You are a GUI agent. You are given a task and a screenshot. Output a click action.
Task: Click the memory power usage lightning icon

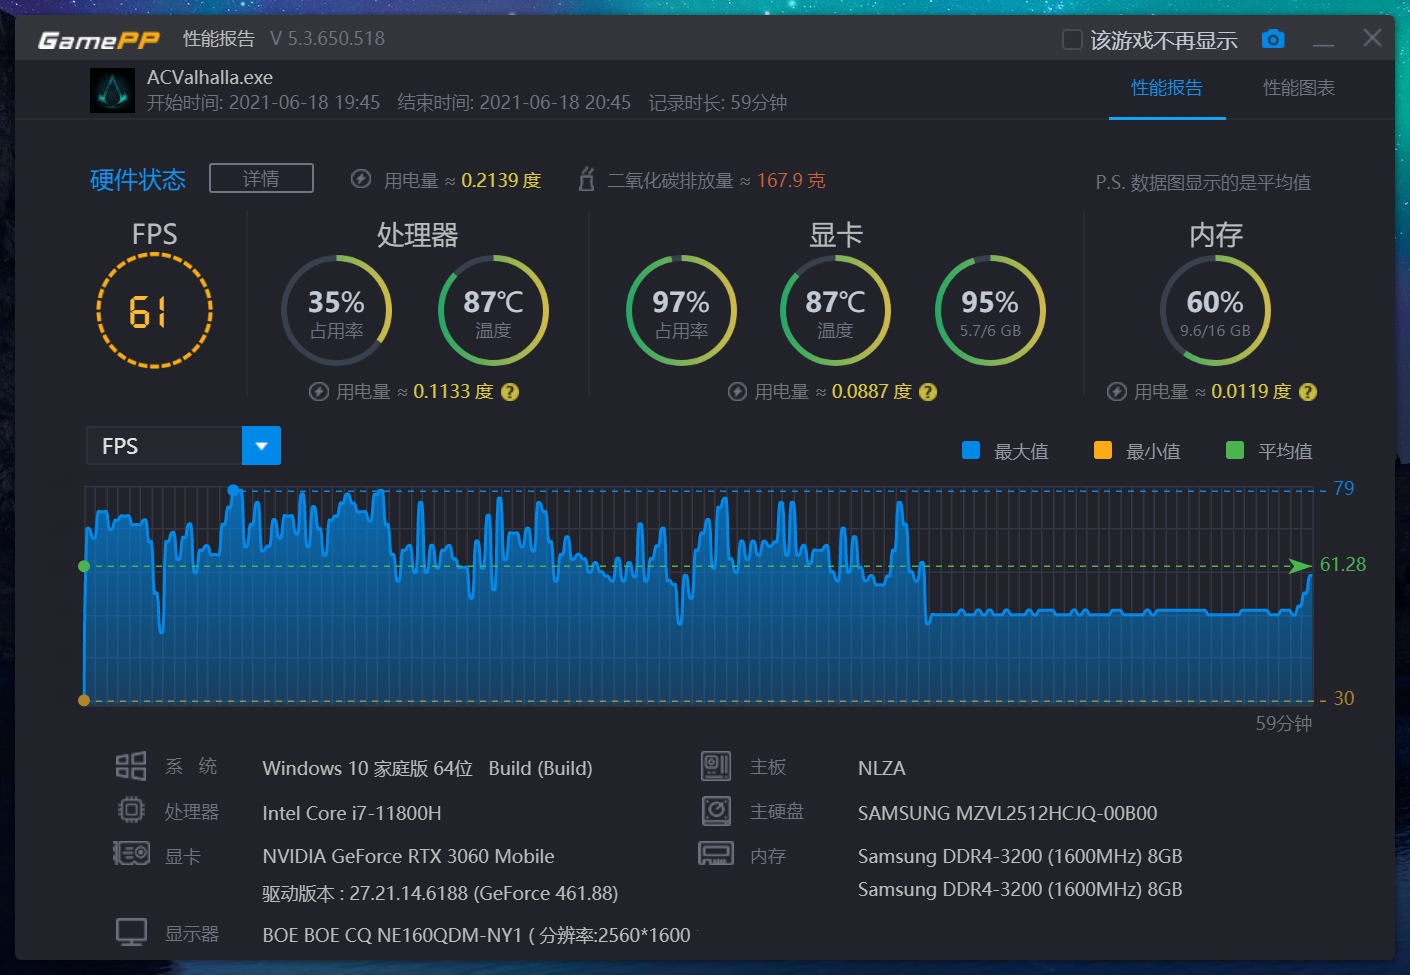click(x=1117, y=392)
